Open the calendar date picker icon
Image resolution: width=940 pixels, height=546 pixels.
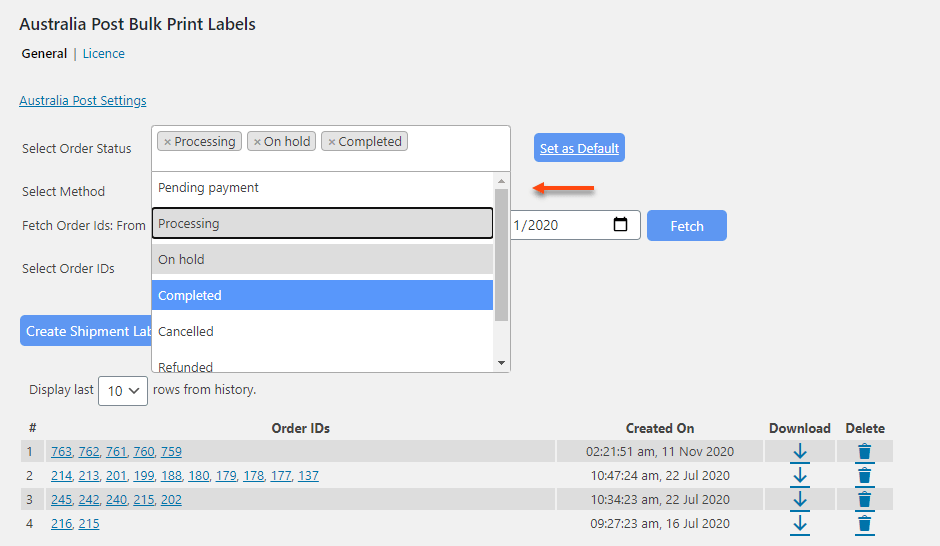click(x=620, y=224)
